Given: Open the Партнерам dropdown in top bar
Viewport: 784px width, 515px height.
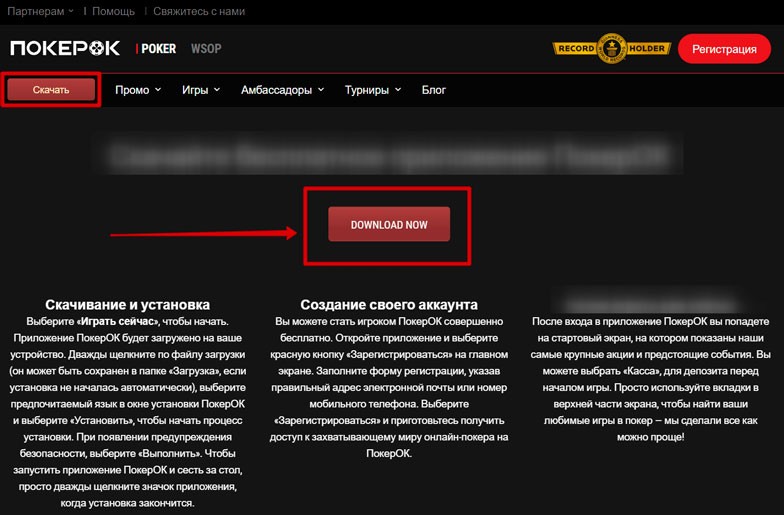Looking at the screenshot, I should click(x=42, y=11).
